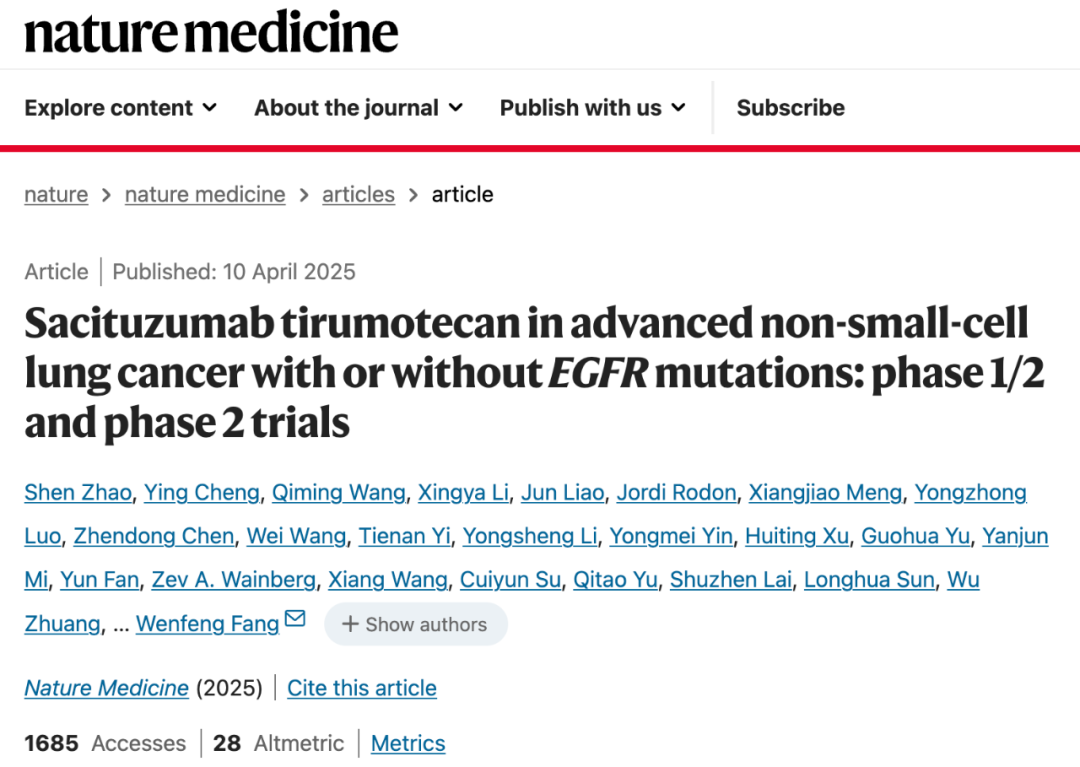Screen dimensions: 1080x767
Task: Open the About the journal menu
Action: [x=358, y=107]
